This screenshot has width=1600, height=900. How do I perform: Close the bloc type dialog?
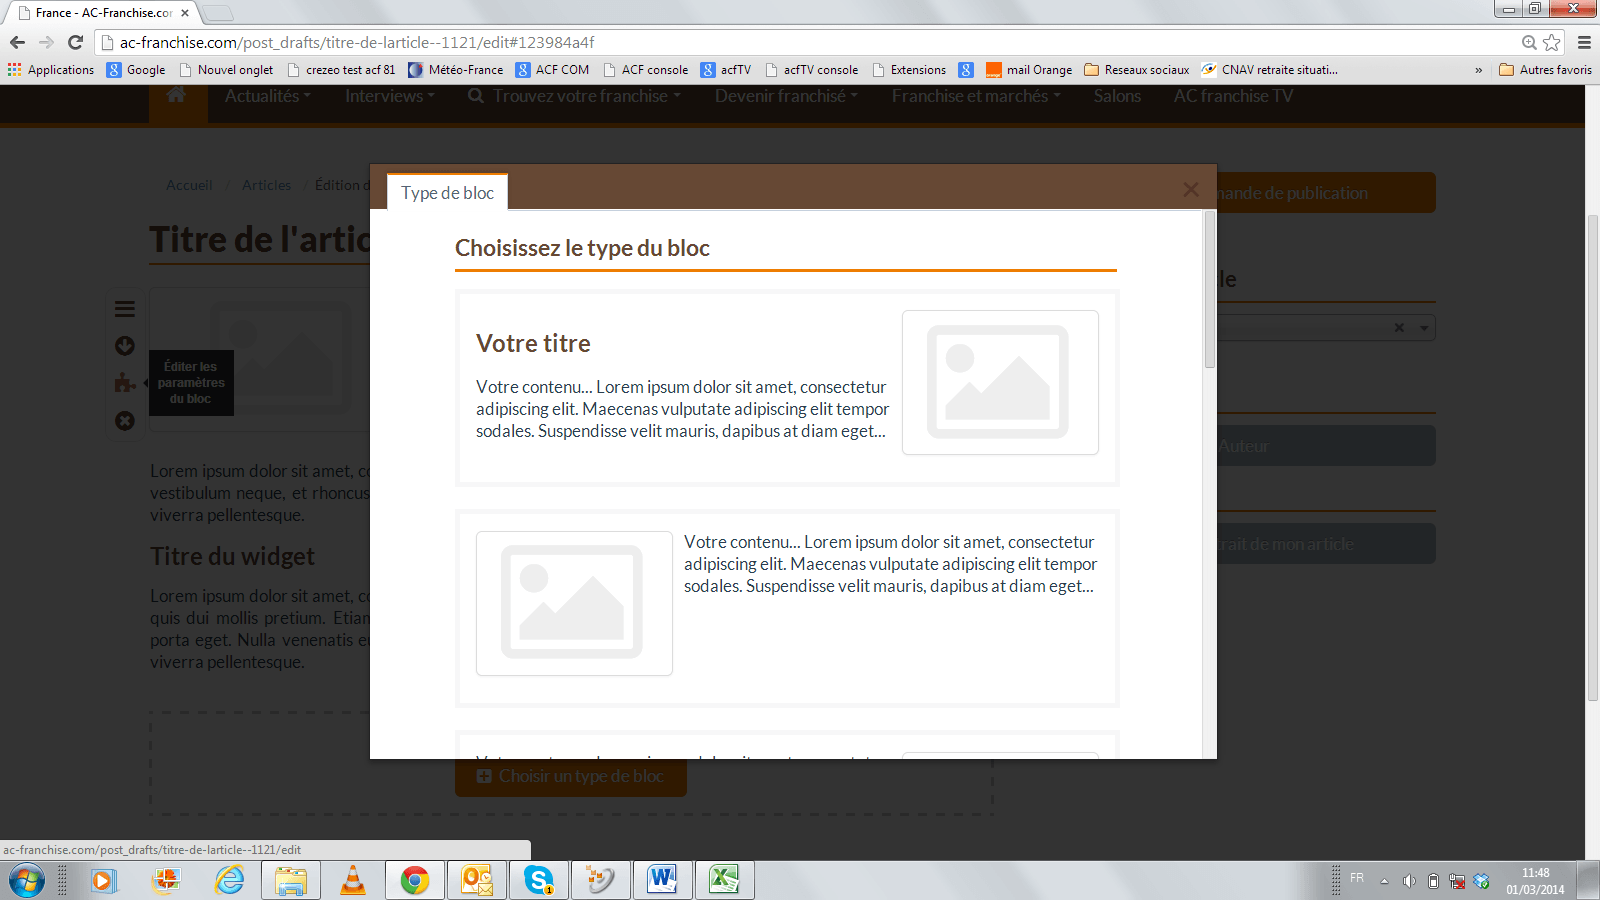coord(1190,190)
